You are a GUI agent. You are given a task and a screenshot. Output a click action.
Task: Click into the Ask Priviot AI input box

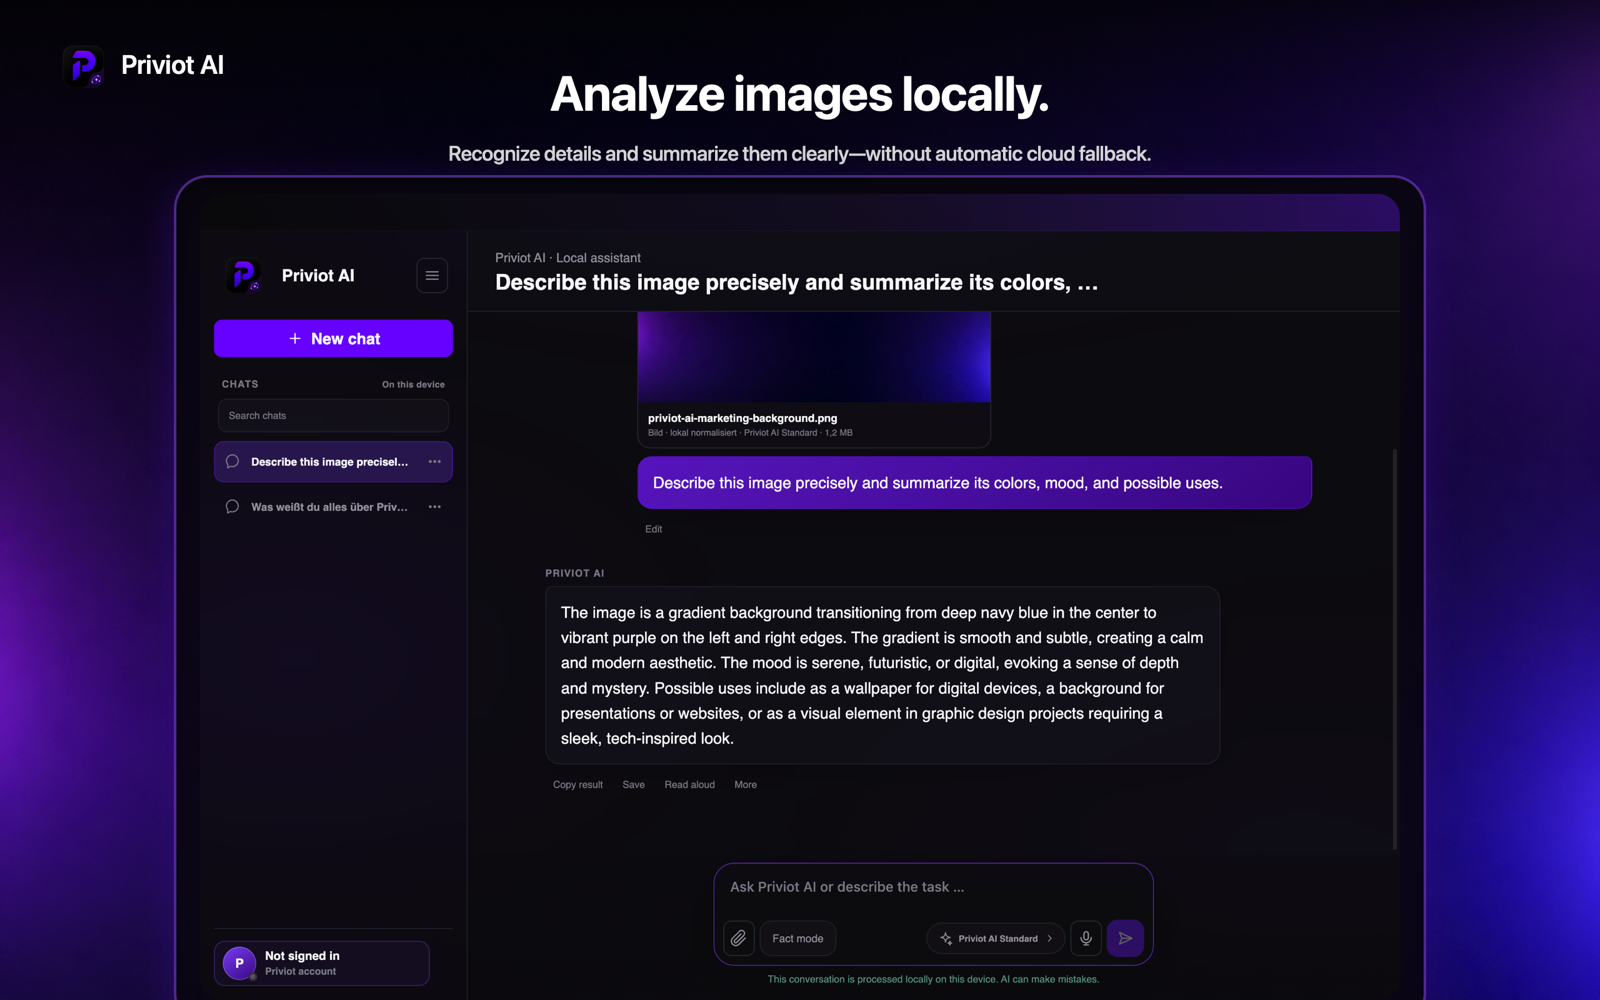tap(933, 887)
